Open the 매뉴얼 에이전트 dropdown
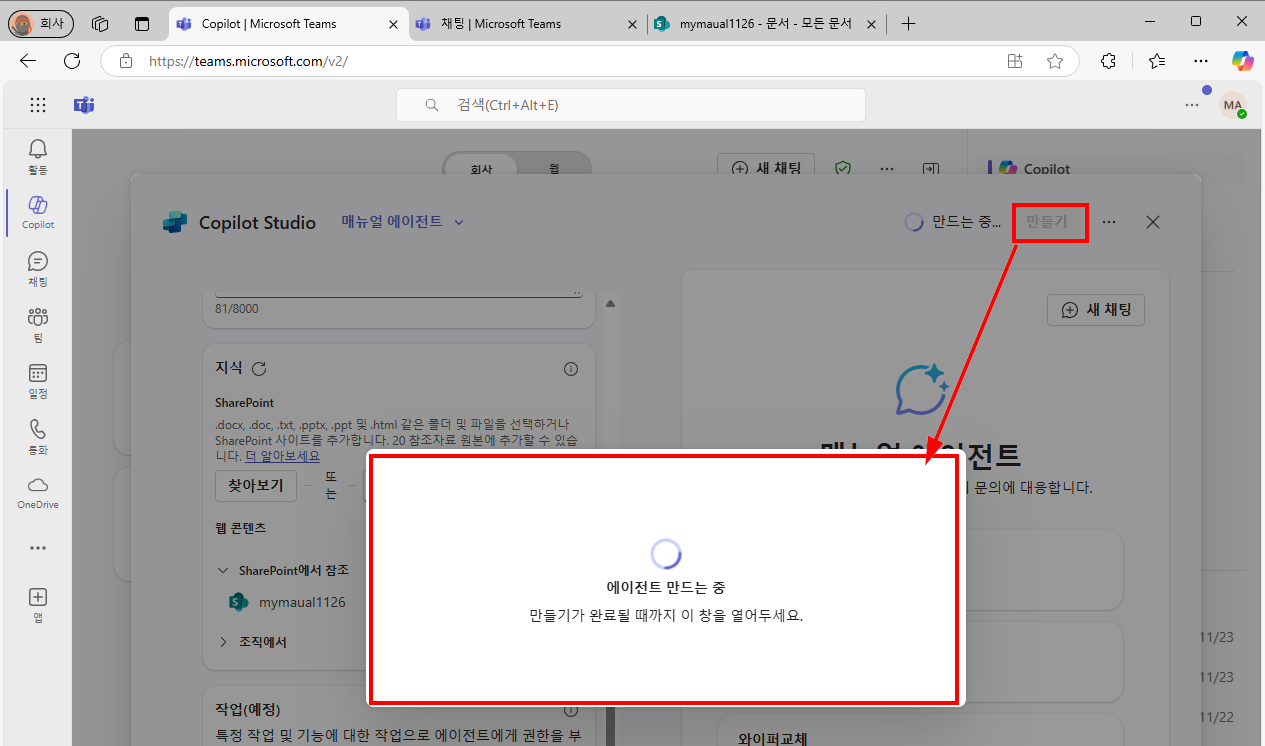 tap(402, 222)
